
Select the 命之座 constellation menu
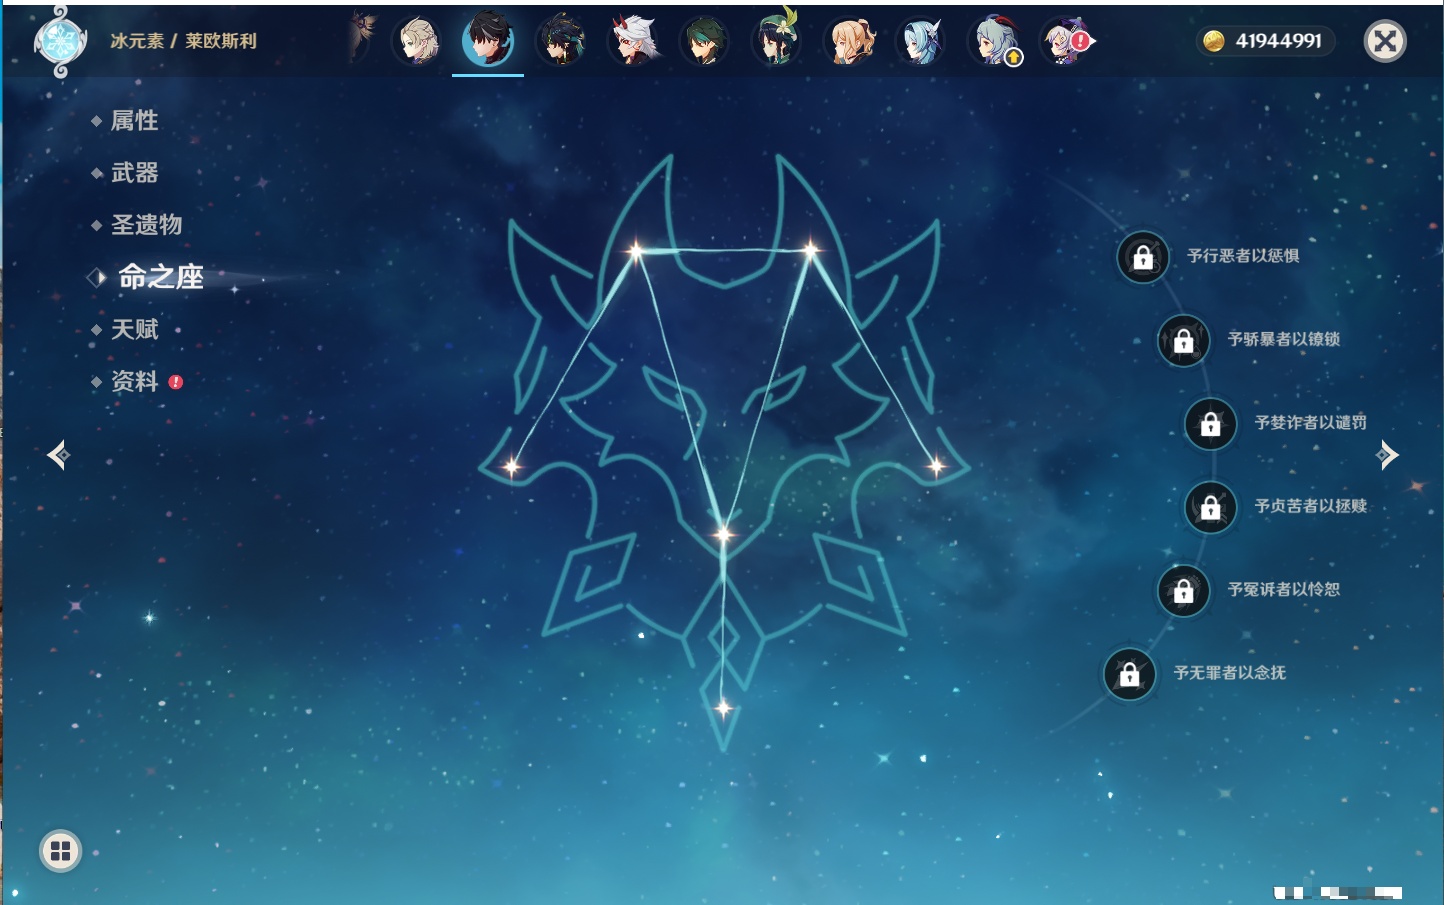point(160,277)
